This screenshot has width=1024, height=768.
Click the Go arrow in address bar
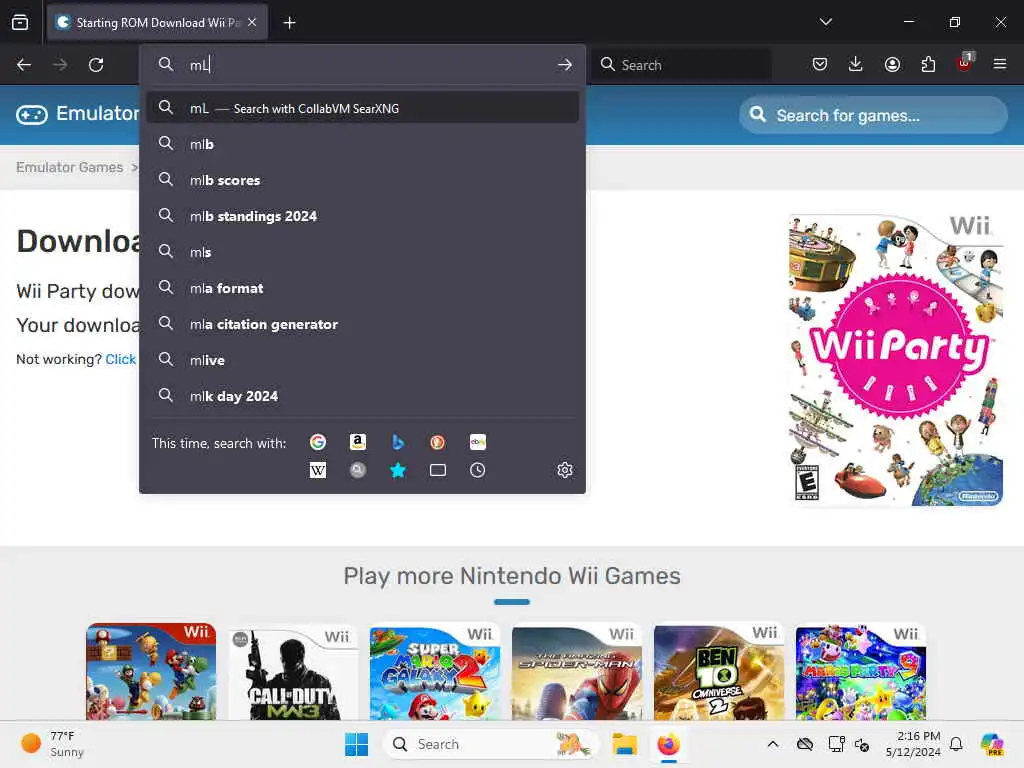tap(565, 65)
